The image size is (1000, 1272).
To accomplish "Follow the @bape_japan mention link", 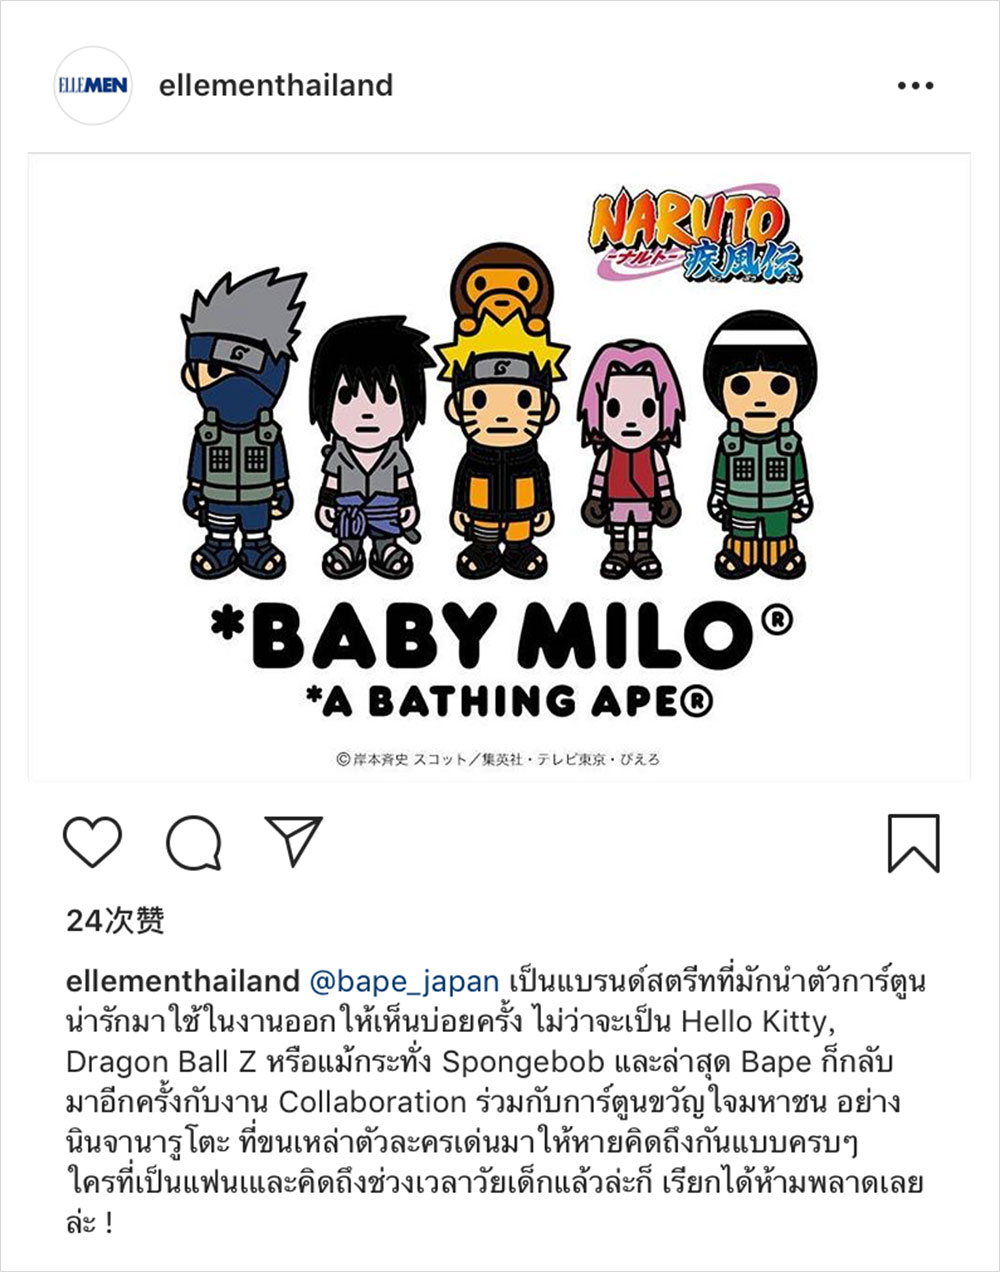I will point(404,981).
